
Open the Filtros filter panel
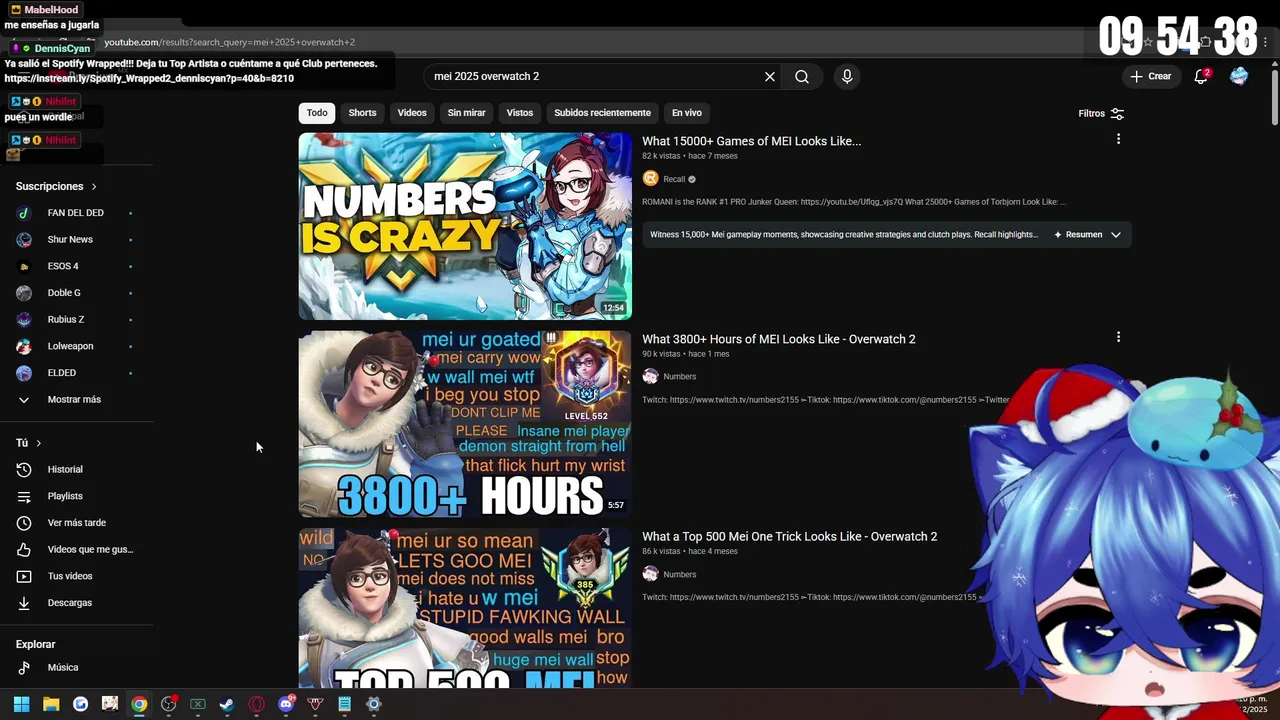pos(1101,114)
